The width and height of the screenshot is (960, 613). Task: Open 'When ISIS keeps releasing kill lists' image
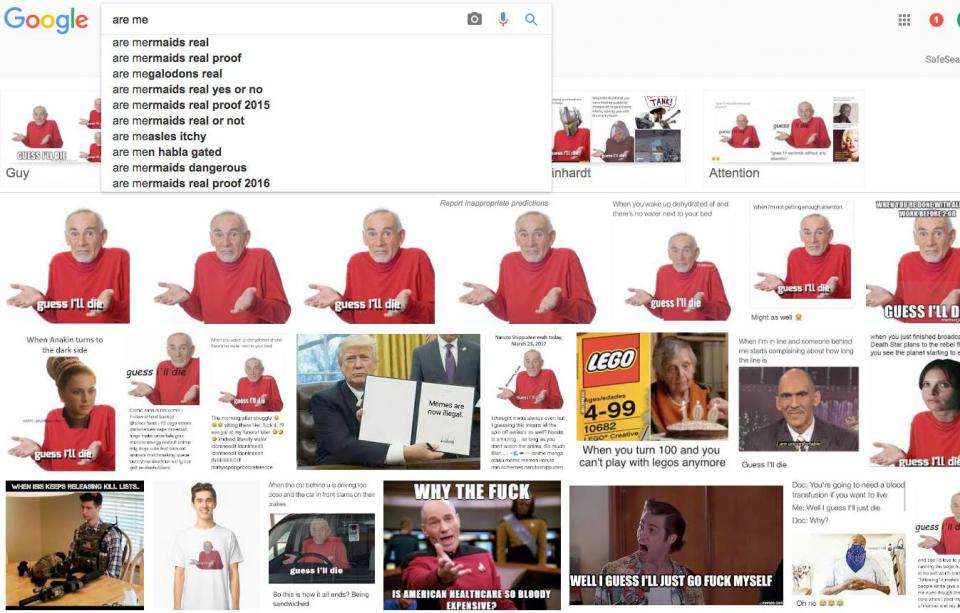click(75, 545)
